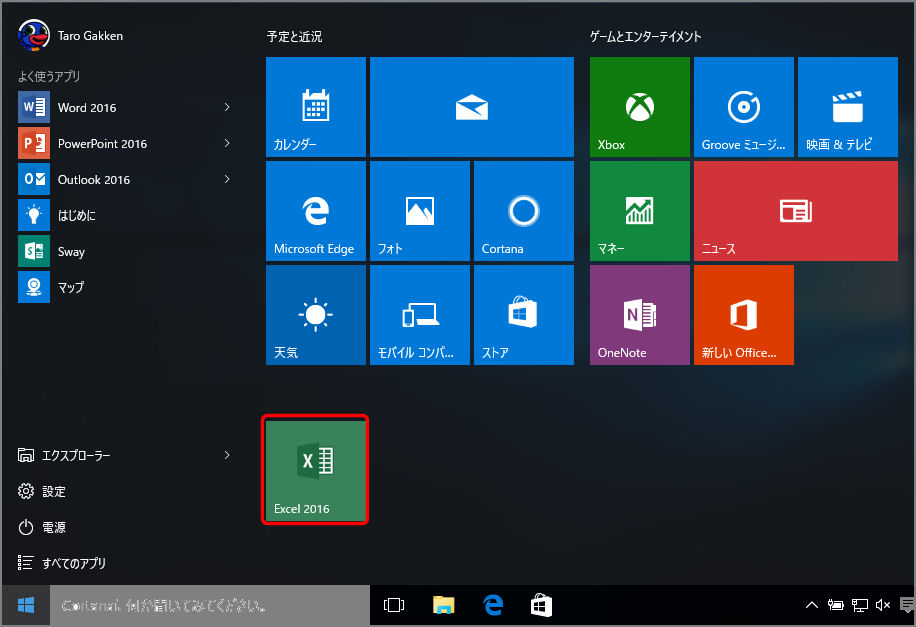Open the Money (マネー) tile
This screenshot has height=627, width=916.
[x=640, y=211]
